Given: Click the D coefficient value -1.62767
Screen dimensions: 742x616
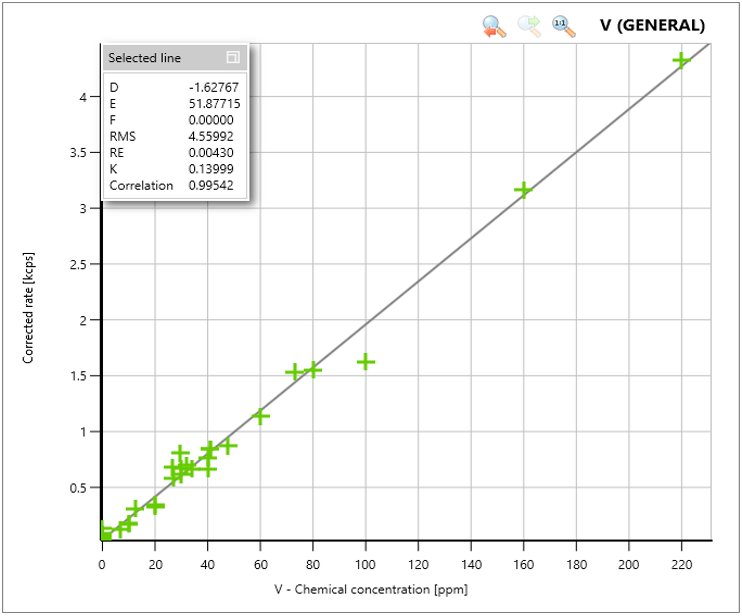Looking at the screenshot, I should [215, 87].
